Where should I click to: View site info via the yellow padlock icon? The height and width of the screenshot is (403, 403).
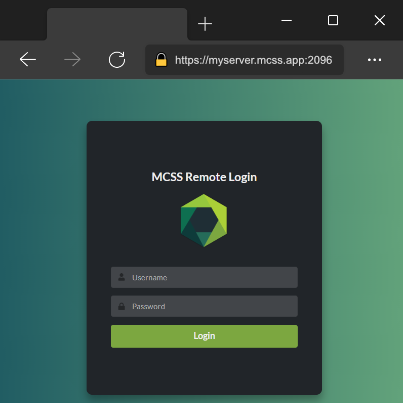click(x=161, y=60)
